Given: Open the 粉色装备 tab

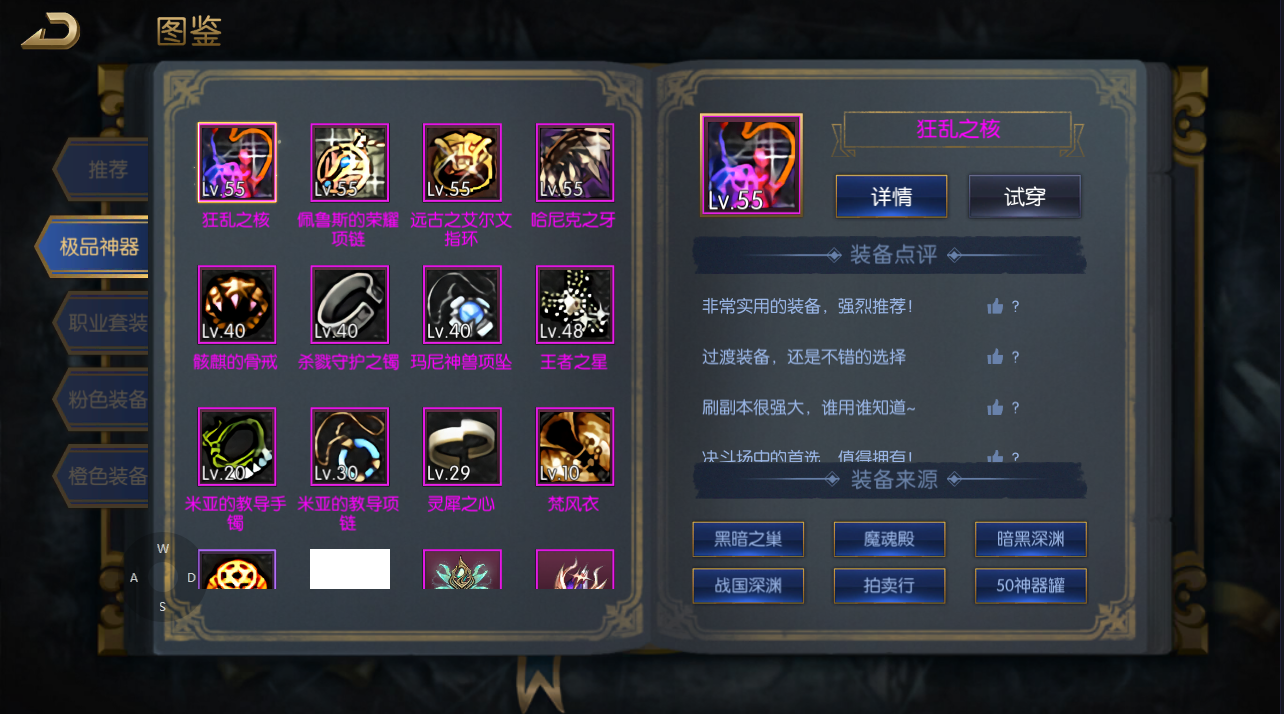Looking at the screenshot, I should click(103, 400).
